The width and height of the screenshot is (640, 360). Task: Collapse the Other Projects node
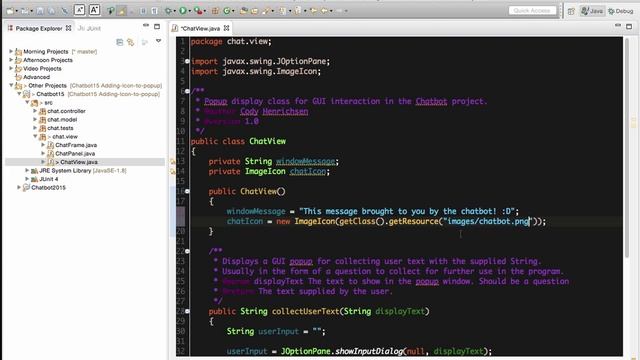click(x=11, y=85)
